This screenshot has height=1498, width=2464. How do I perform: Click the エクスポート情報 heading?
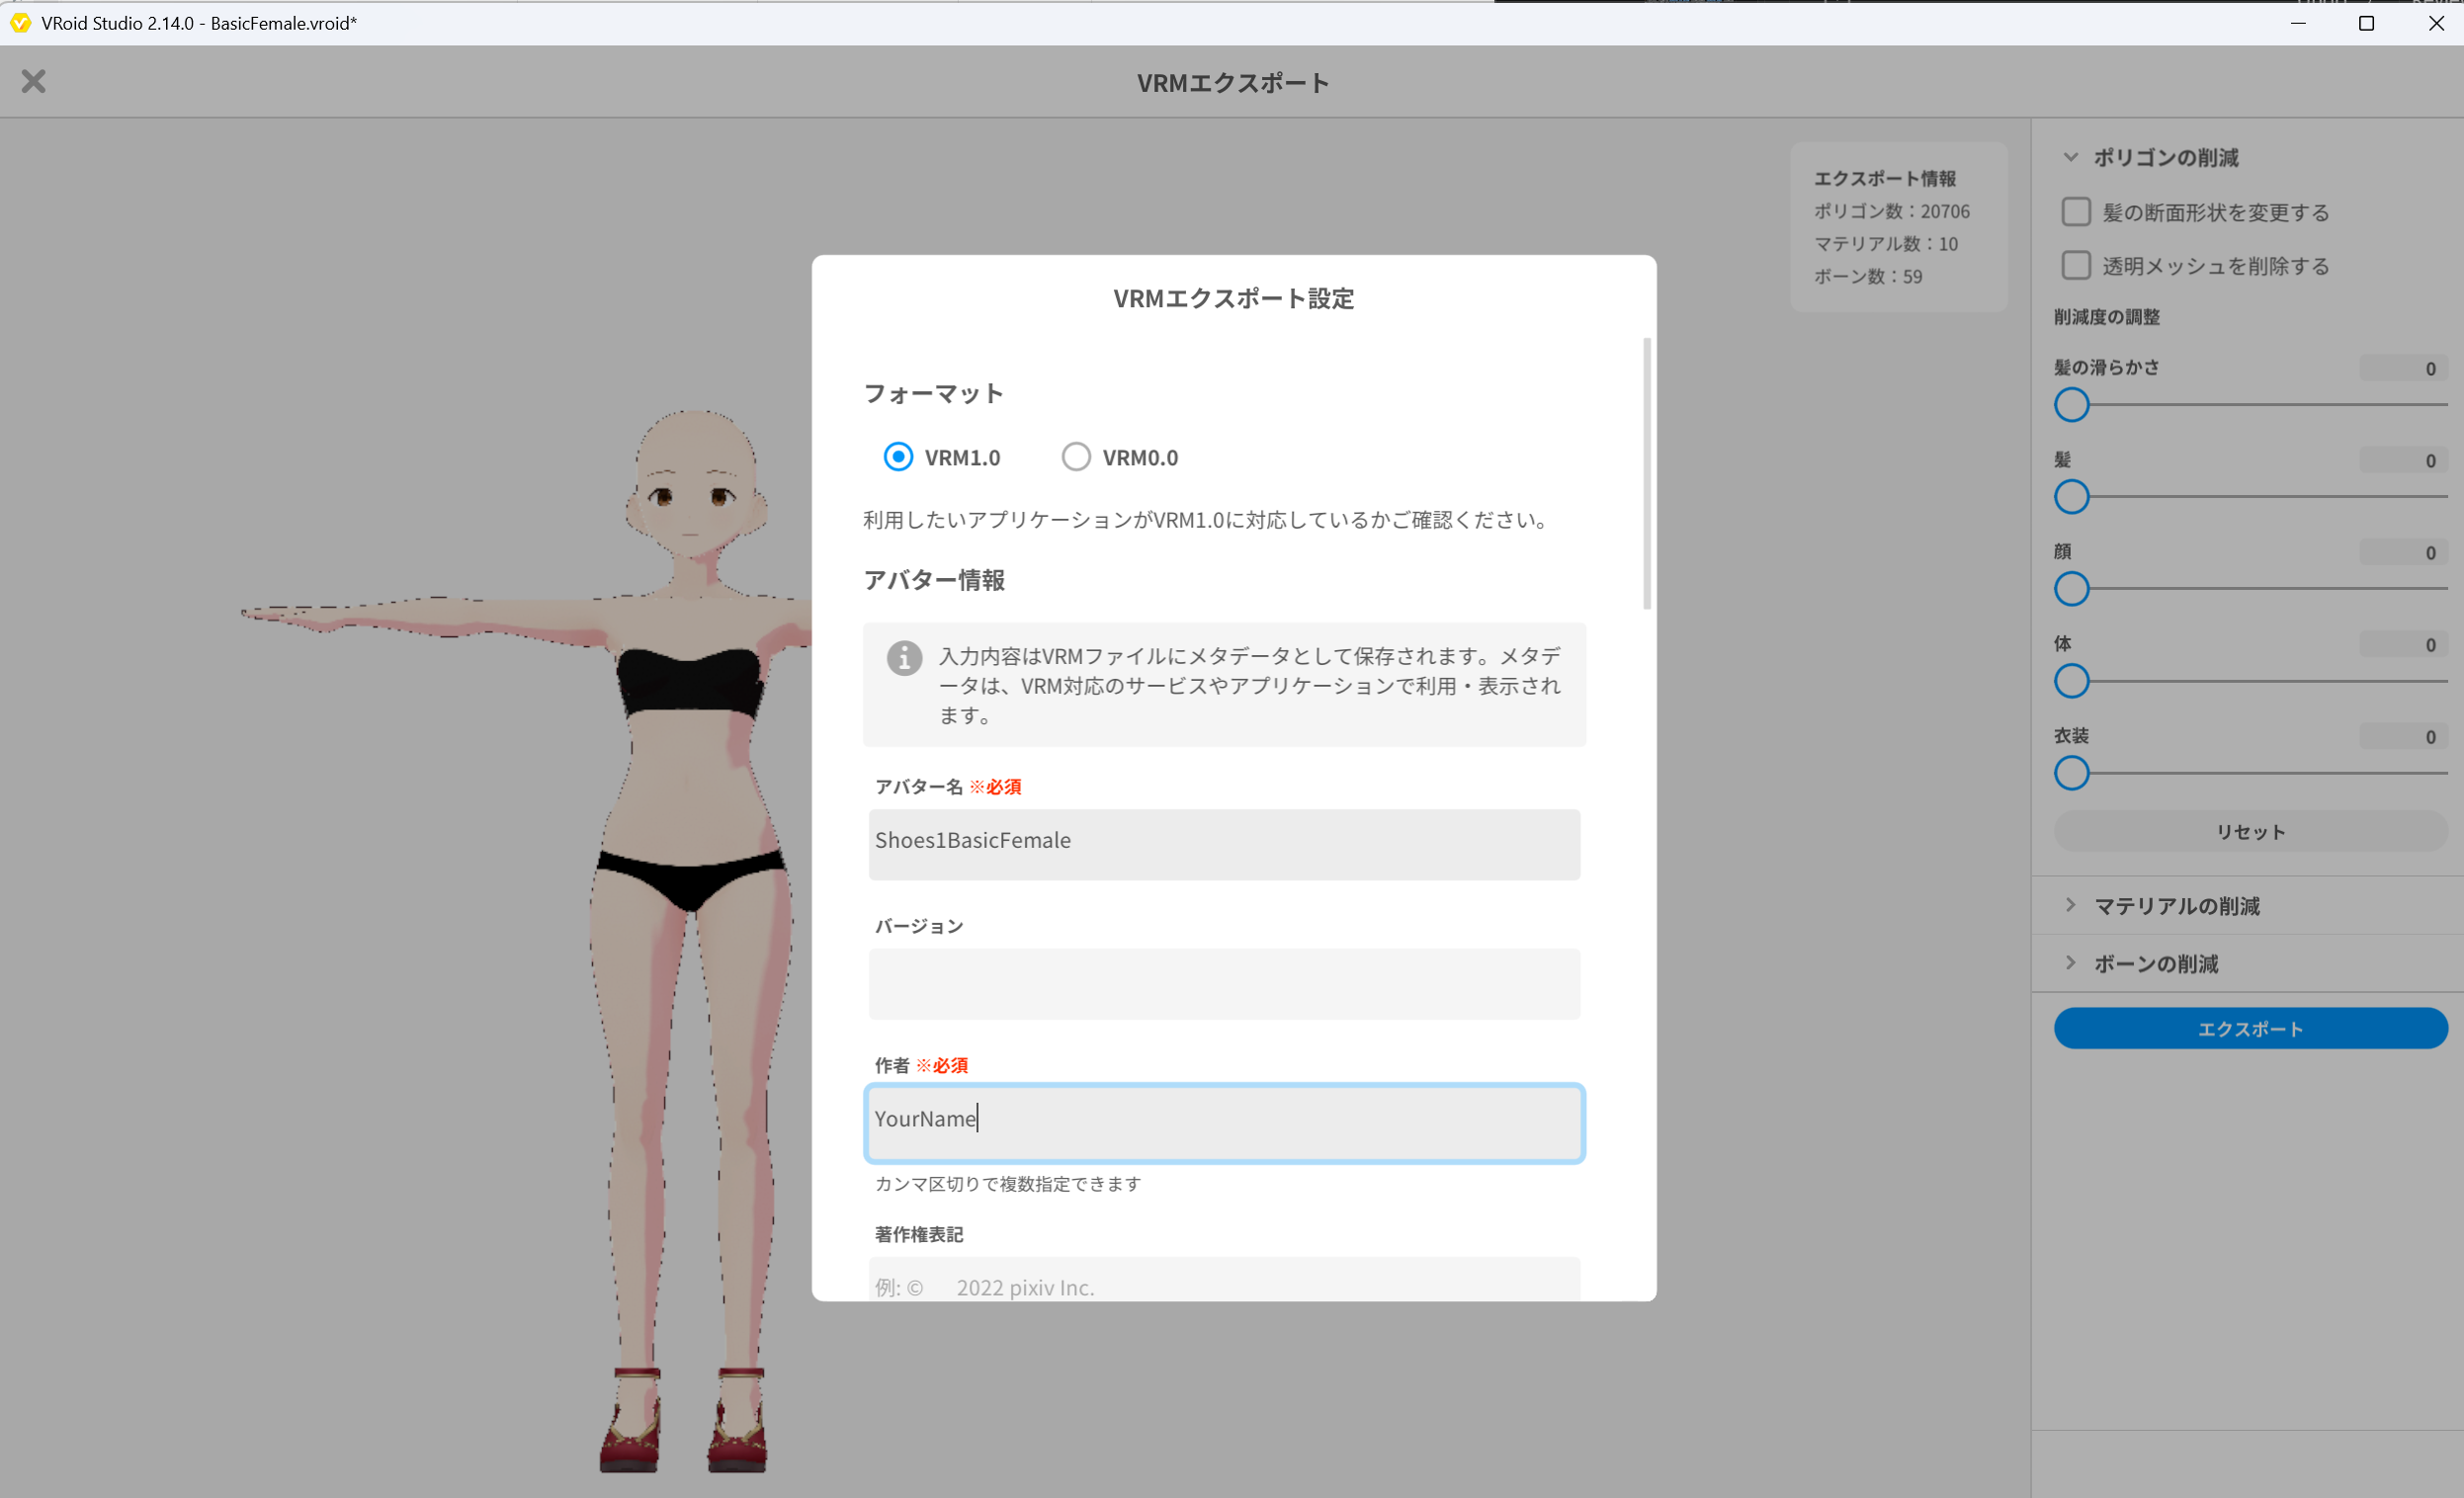pos(1884,178)
